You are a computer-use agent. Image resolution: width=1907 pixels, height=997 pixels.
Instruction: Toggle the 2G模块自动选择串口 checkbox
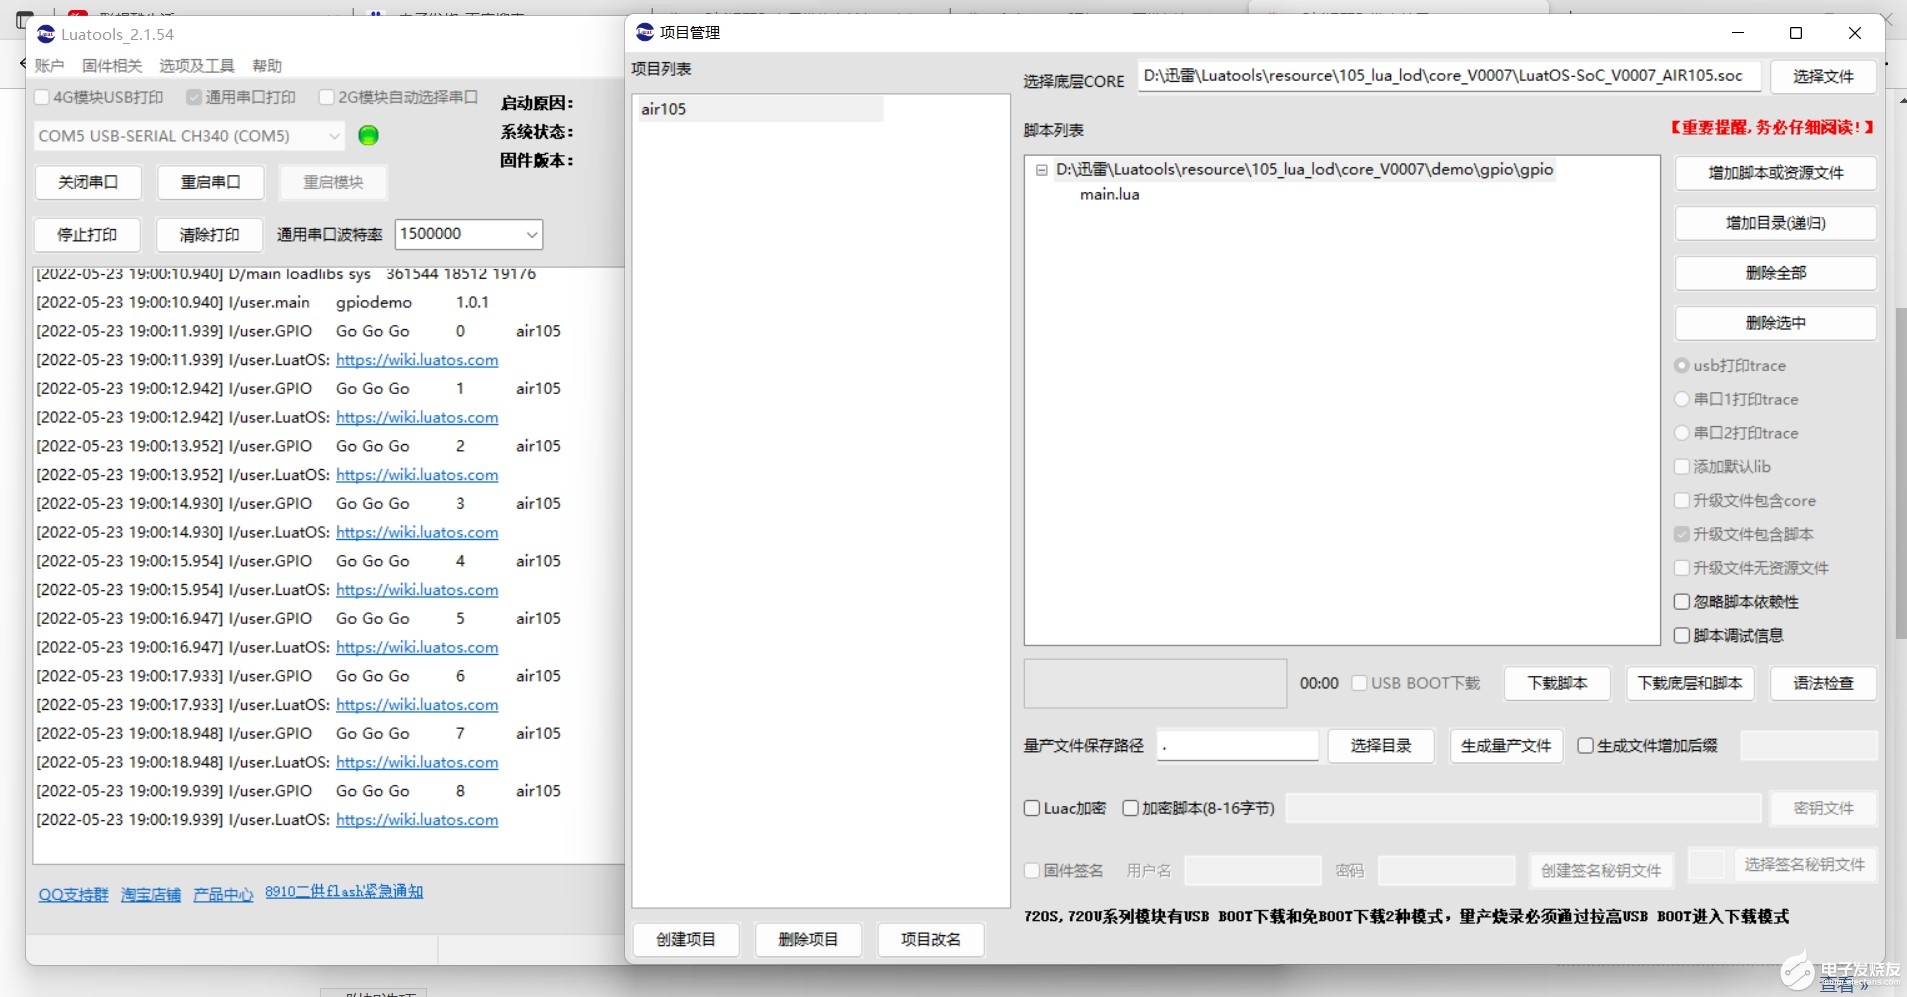point(326,97)
